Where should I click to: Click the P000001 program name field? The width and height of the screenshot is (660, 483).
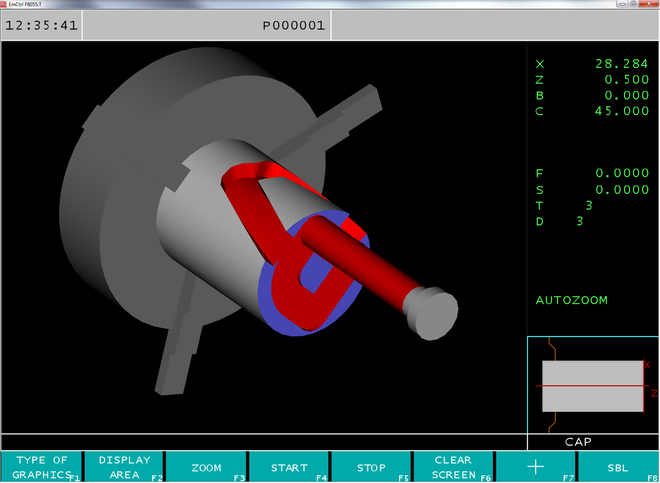[x=294, y=26]
